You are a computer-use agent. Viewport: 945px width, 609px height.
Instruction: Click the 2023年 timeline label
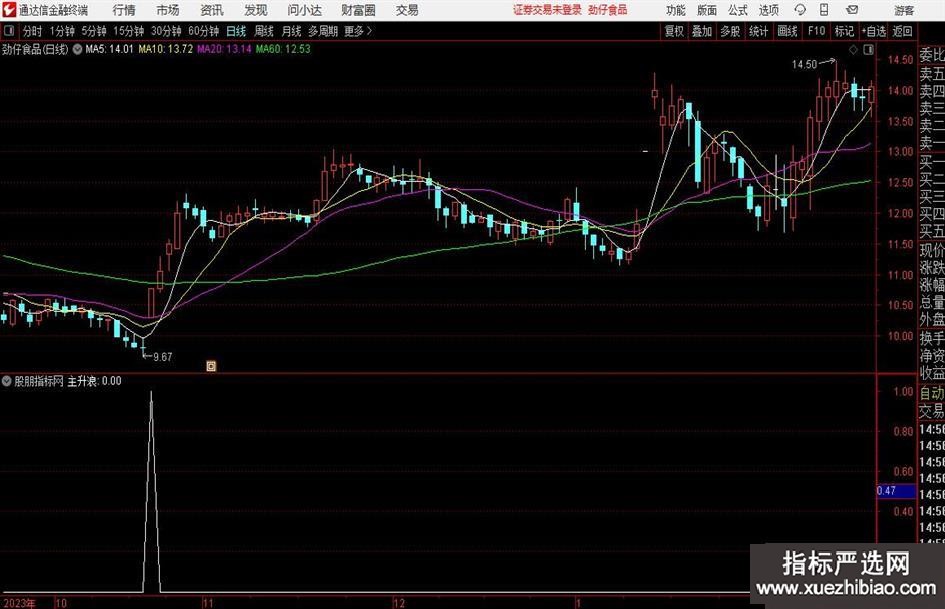[x=19, y=603]
